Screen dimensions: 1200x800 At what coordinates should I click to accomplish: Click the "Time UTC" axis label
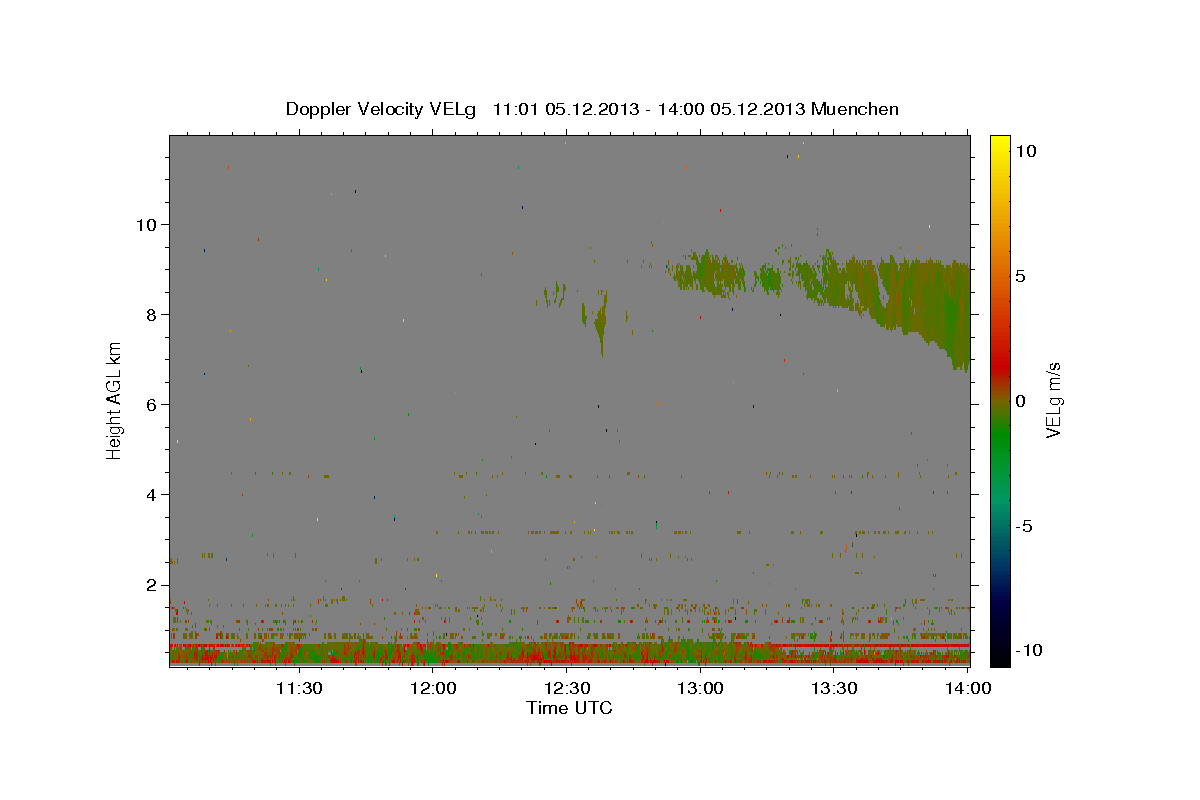pos(569,708)
